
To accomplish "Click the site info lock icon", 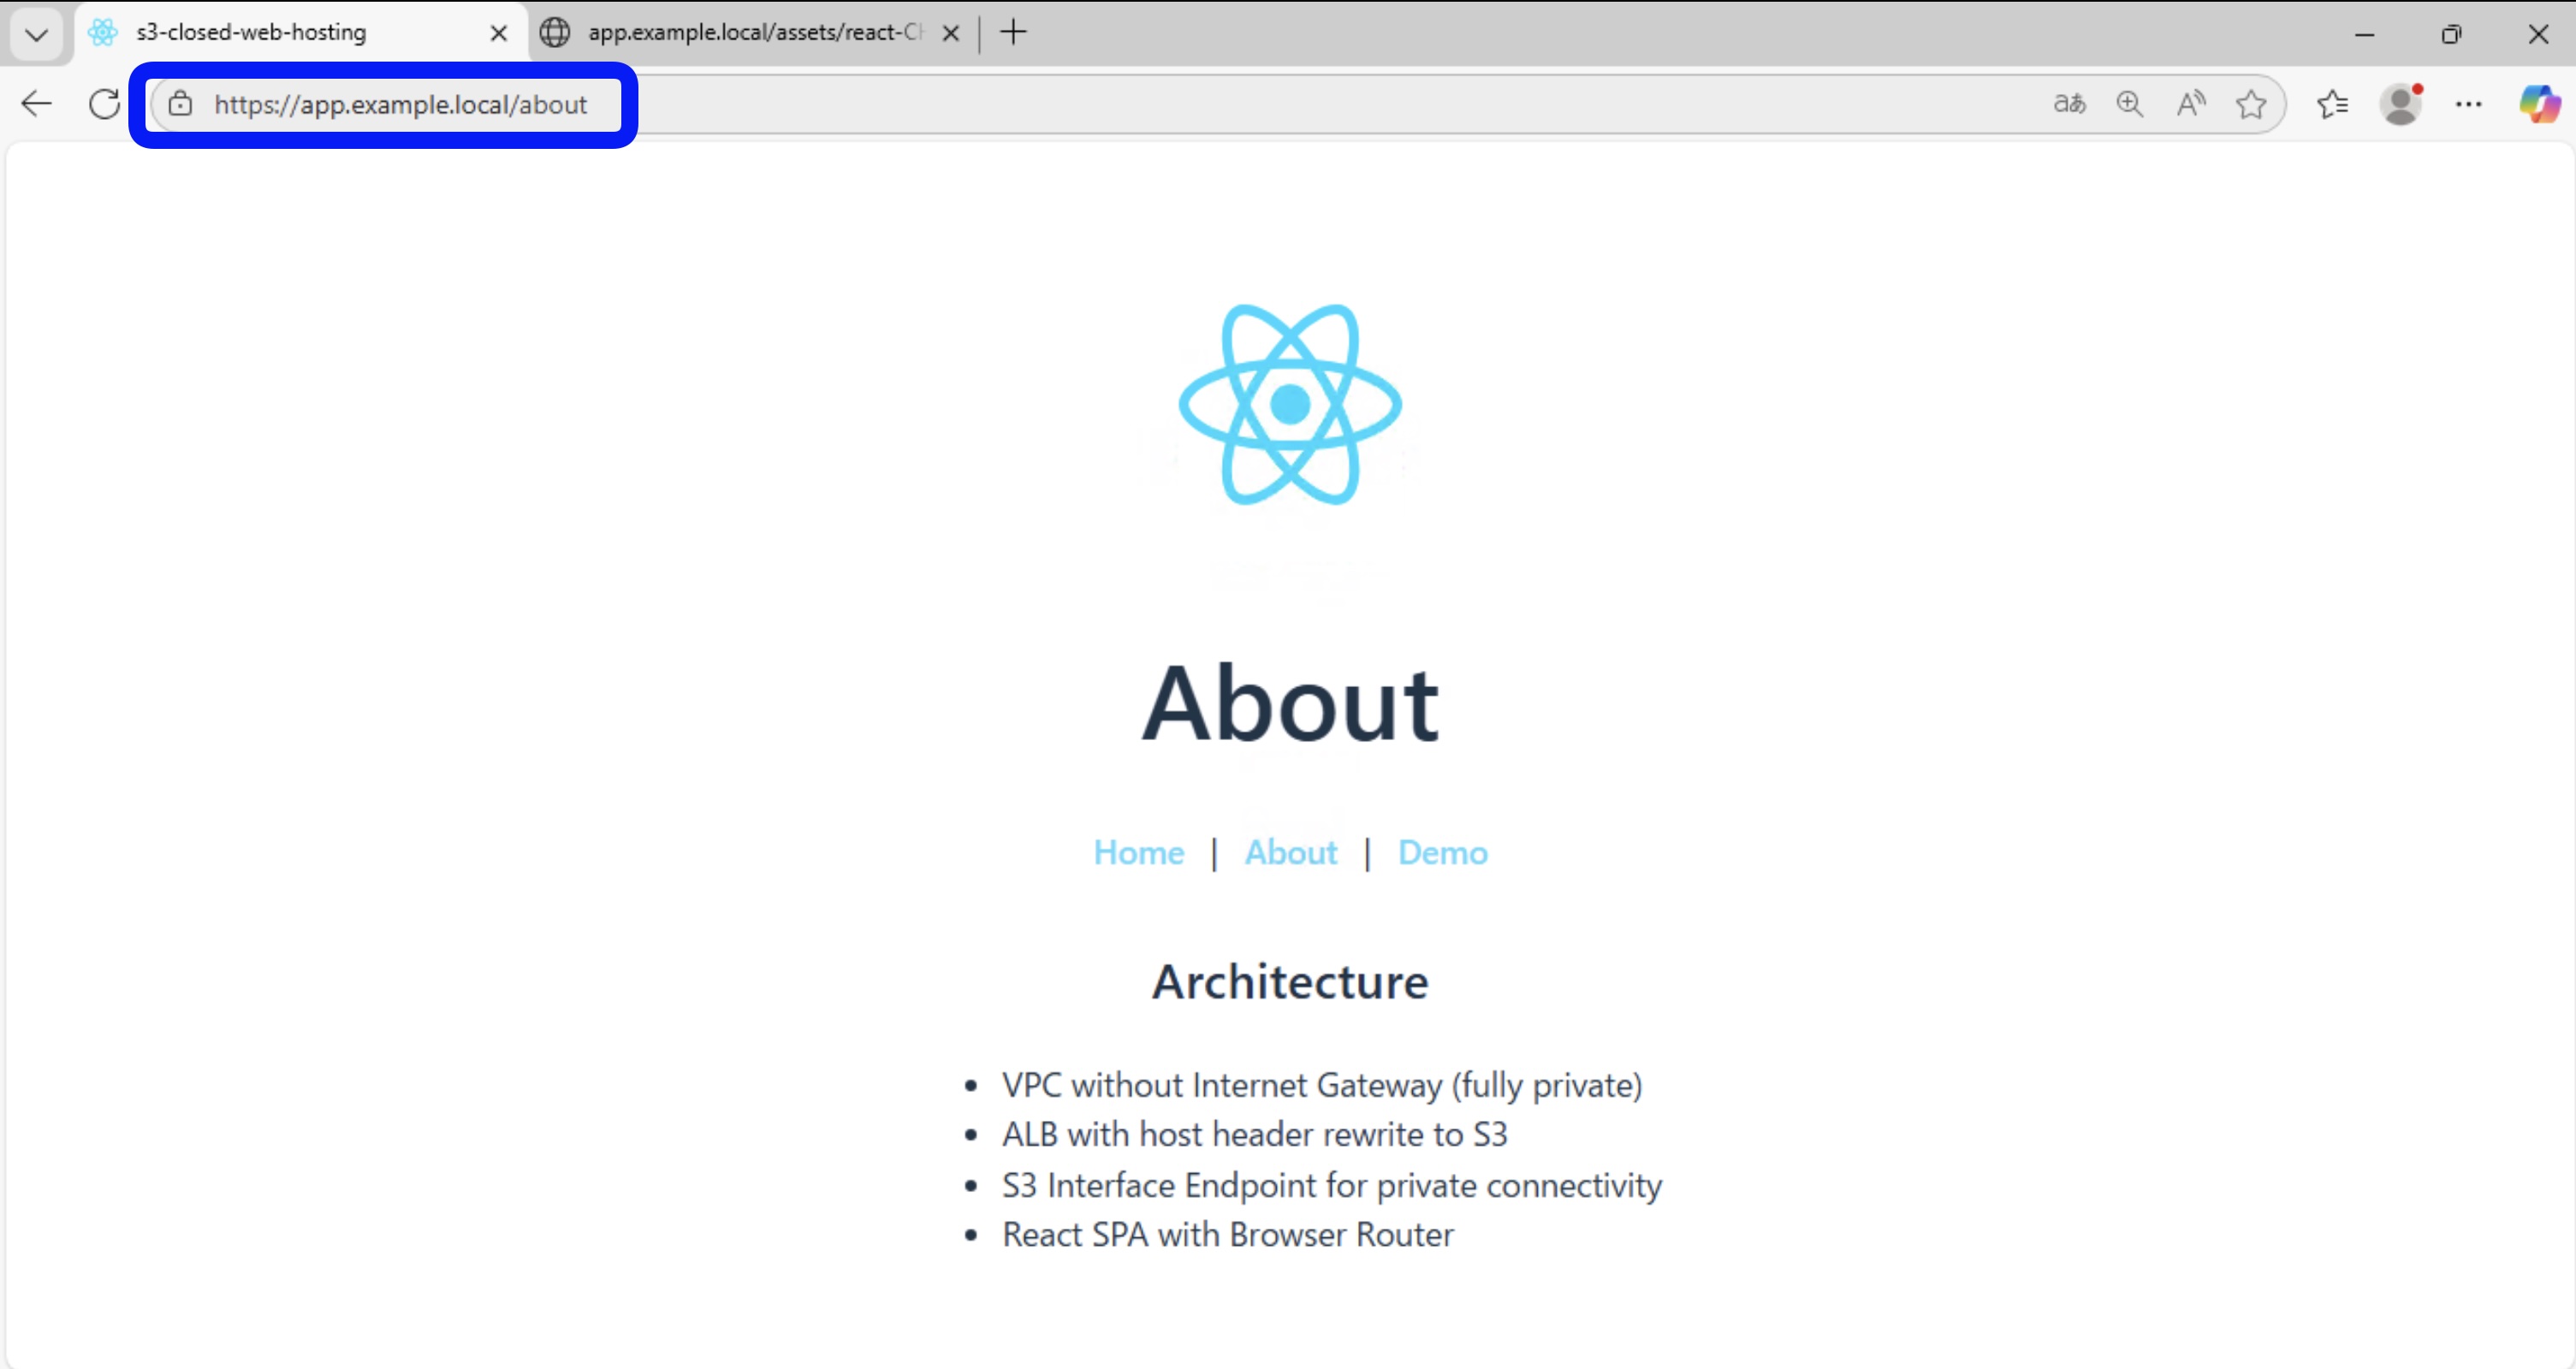I will tap(180, 104).
